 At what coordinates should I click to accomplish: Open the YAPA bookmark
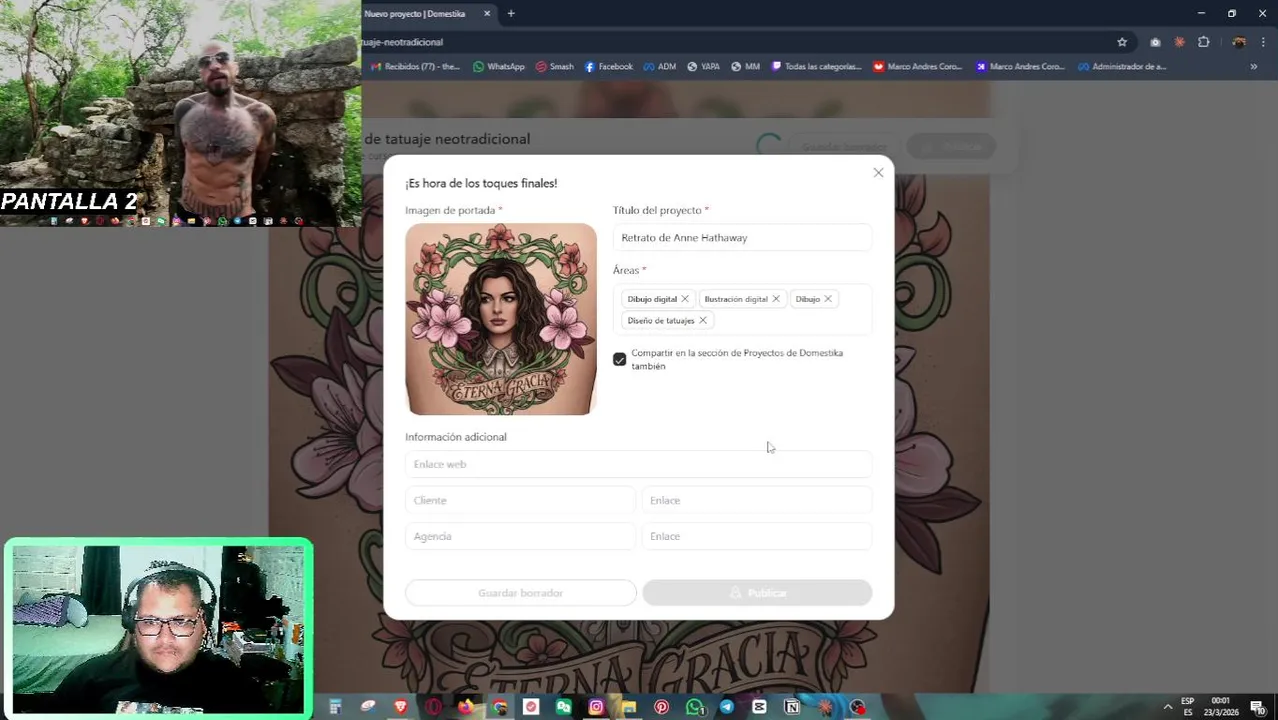coord(703,67)
